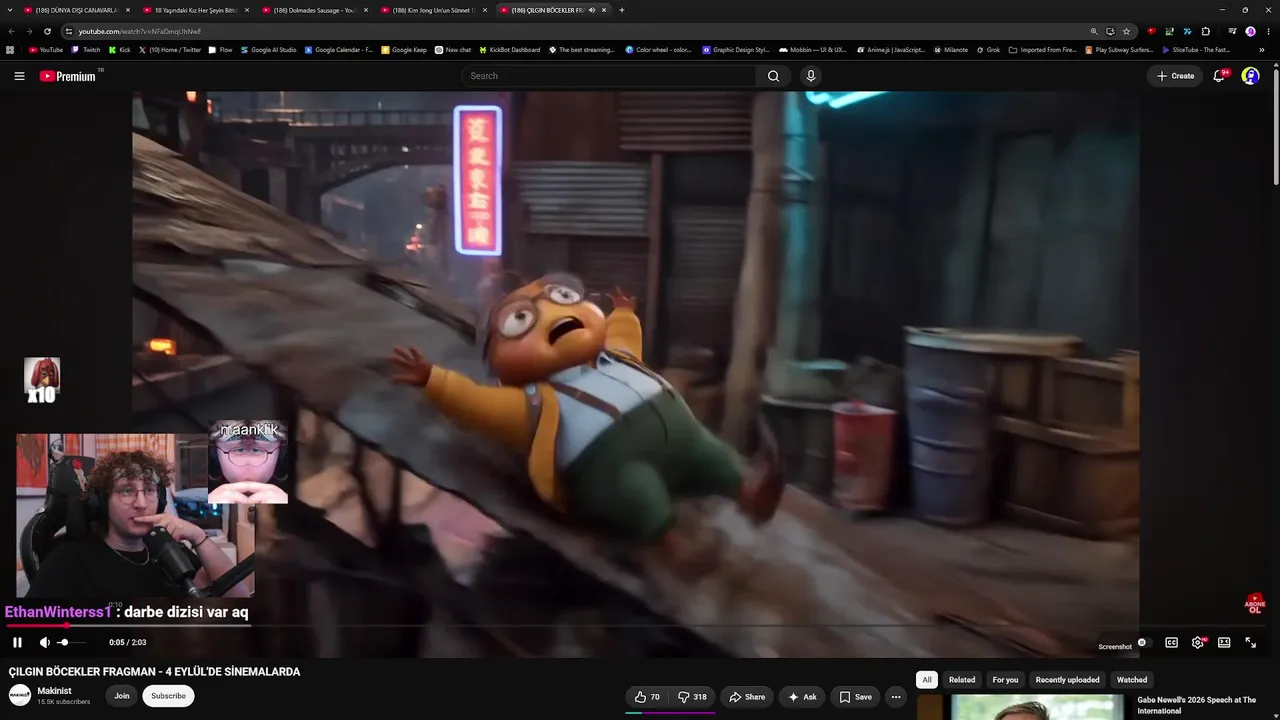Open Create menu
Image resolution: width=1280 pixels, height=720 pixels.
1176,76
